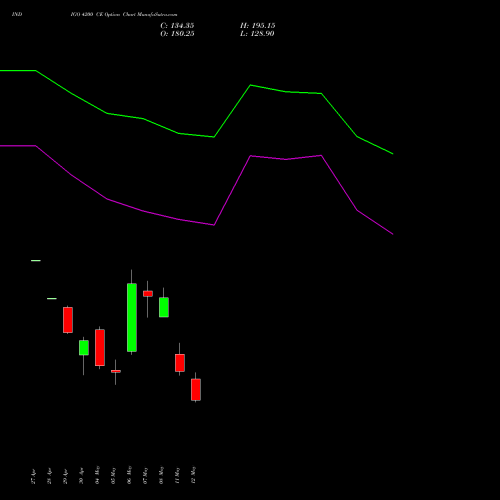Select the tall green candlestick for 06 May
This screenshot has height=500, width=500.
point(132,317)
